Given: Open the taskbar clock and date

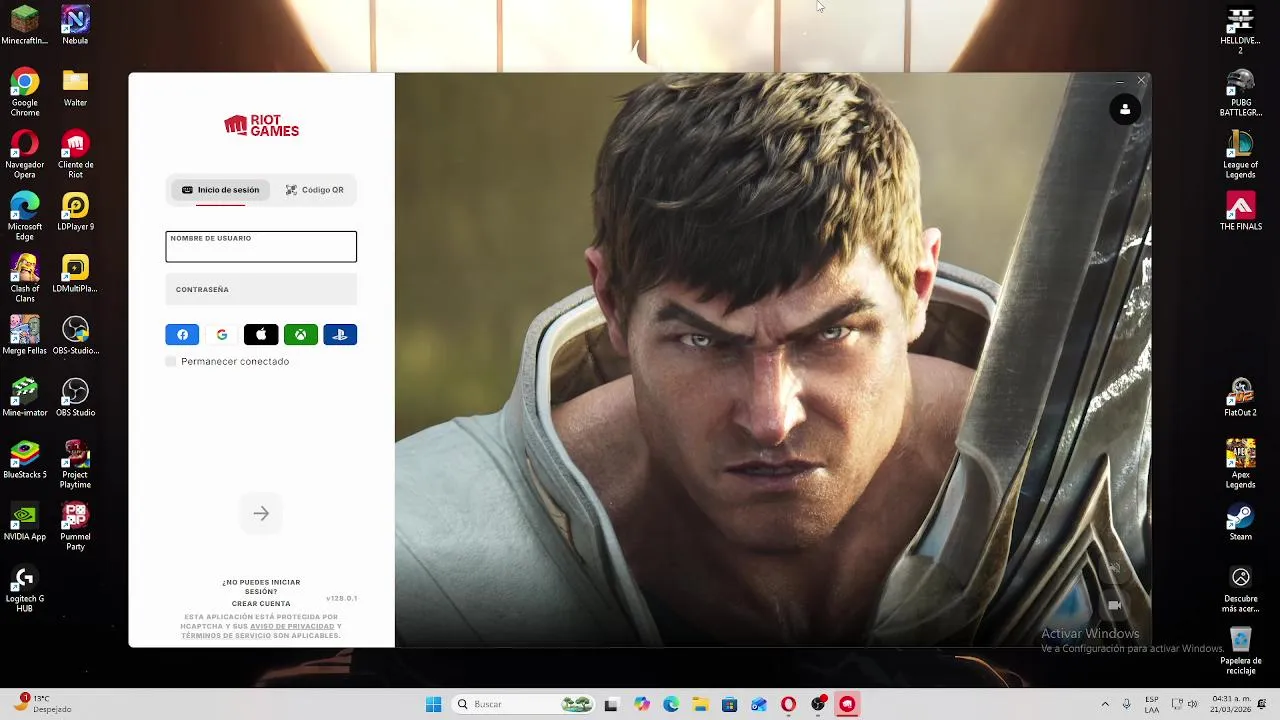Looking at the screenshot, I should (1229, 704).
